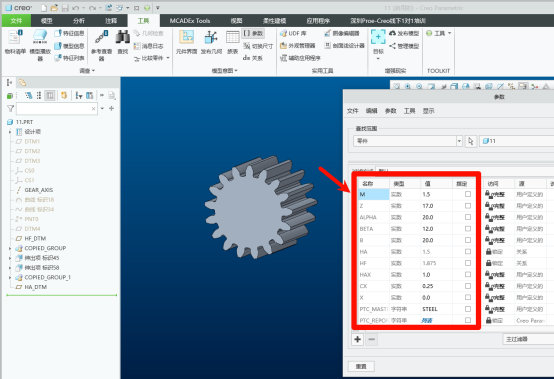Click 发布模型 publish model
The width and height of the screenshot is (554, 379).
coord(404,33)
